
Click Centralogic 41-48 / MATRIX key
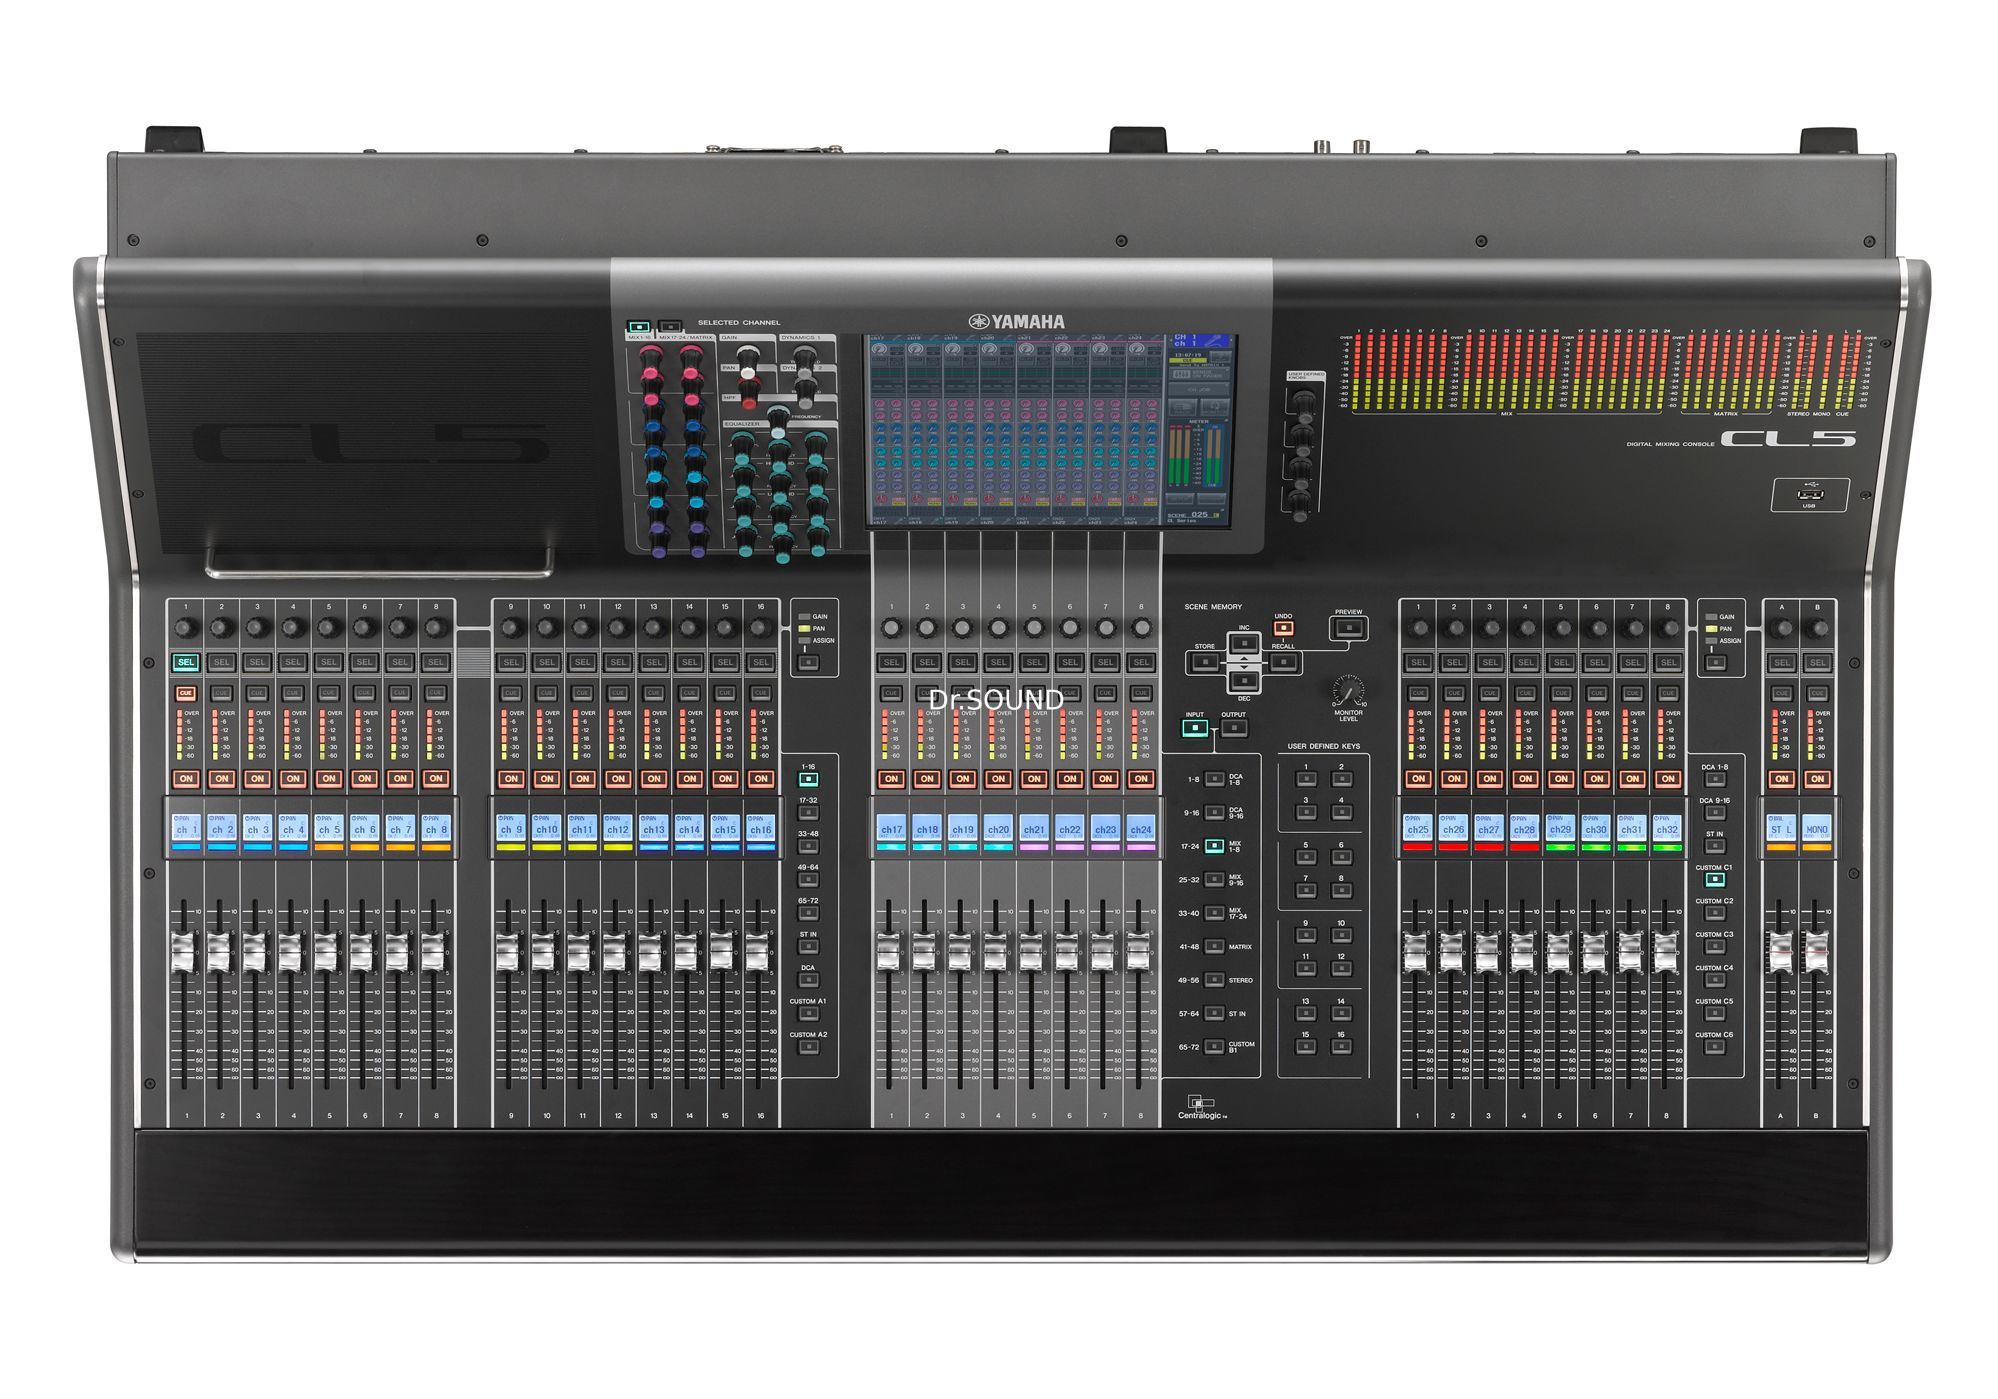pyautogui.click(x=1214, y=947)
